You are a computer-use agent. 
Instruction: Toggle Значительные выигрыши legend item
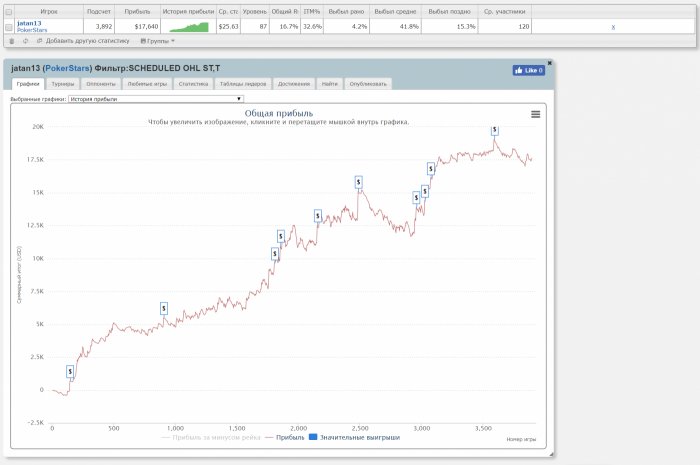(x=354, y=437)
